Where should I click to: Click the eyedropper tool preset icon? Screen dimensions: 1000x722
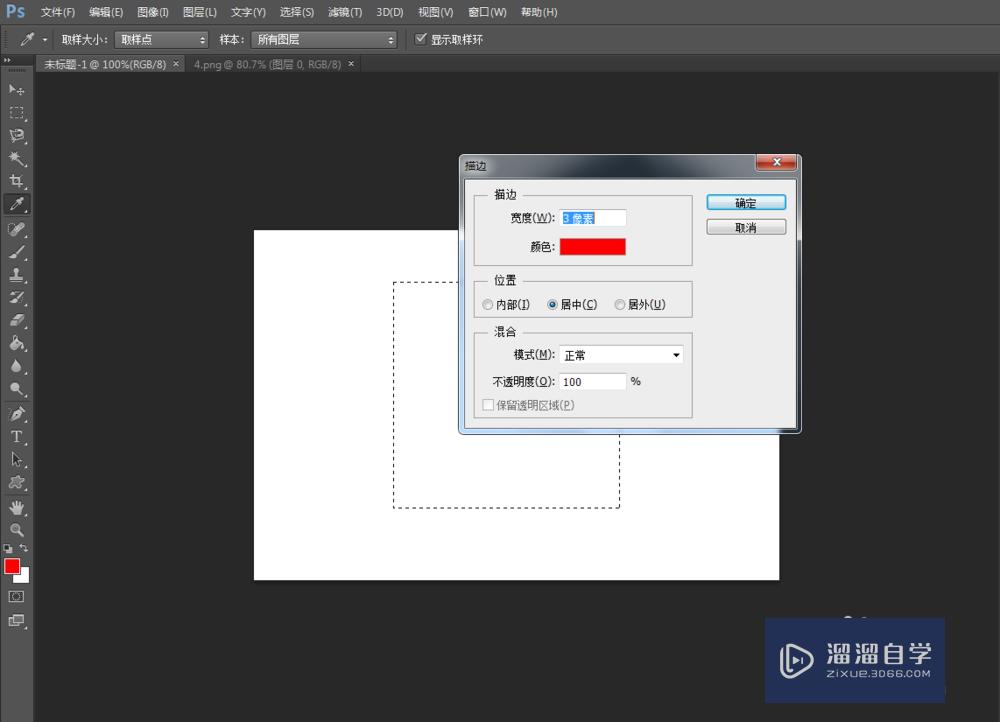[x=27, y=40]
